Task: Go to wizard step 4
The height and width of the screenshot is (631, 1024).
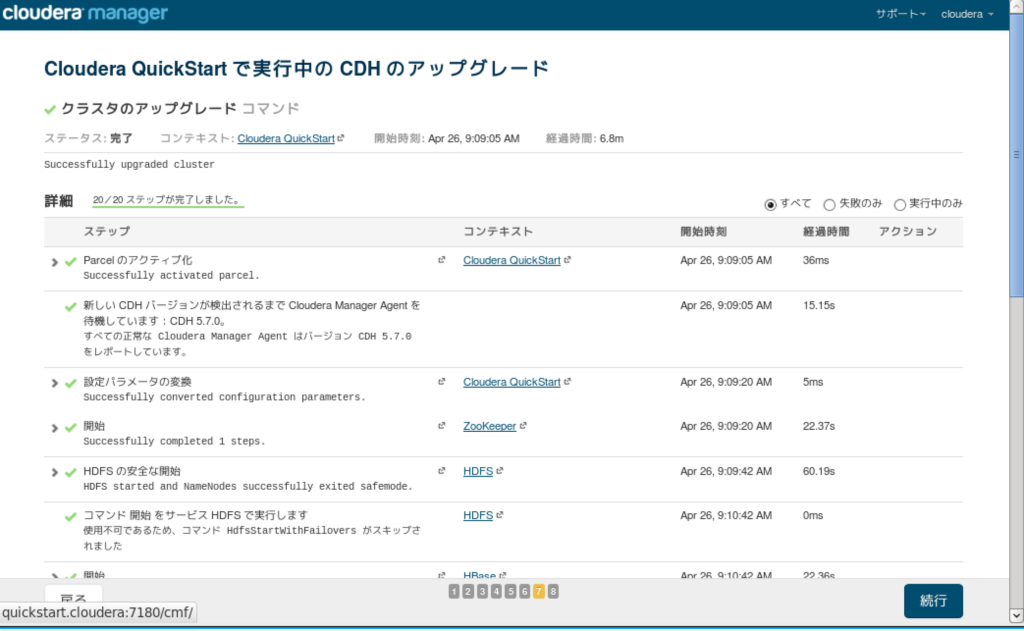Action: 496,592
